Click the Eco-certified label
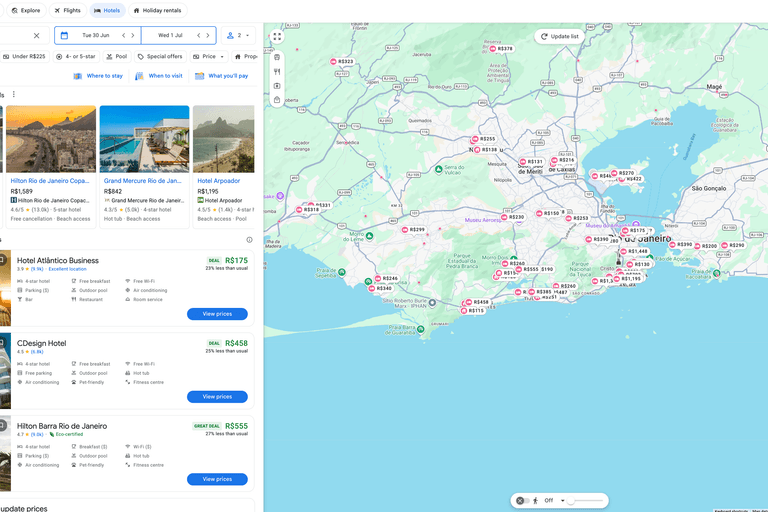Image resolution: width=768 pixels, height=512 pixels. coord(69,434)
